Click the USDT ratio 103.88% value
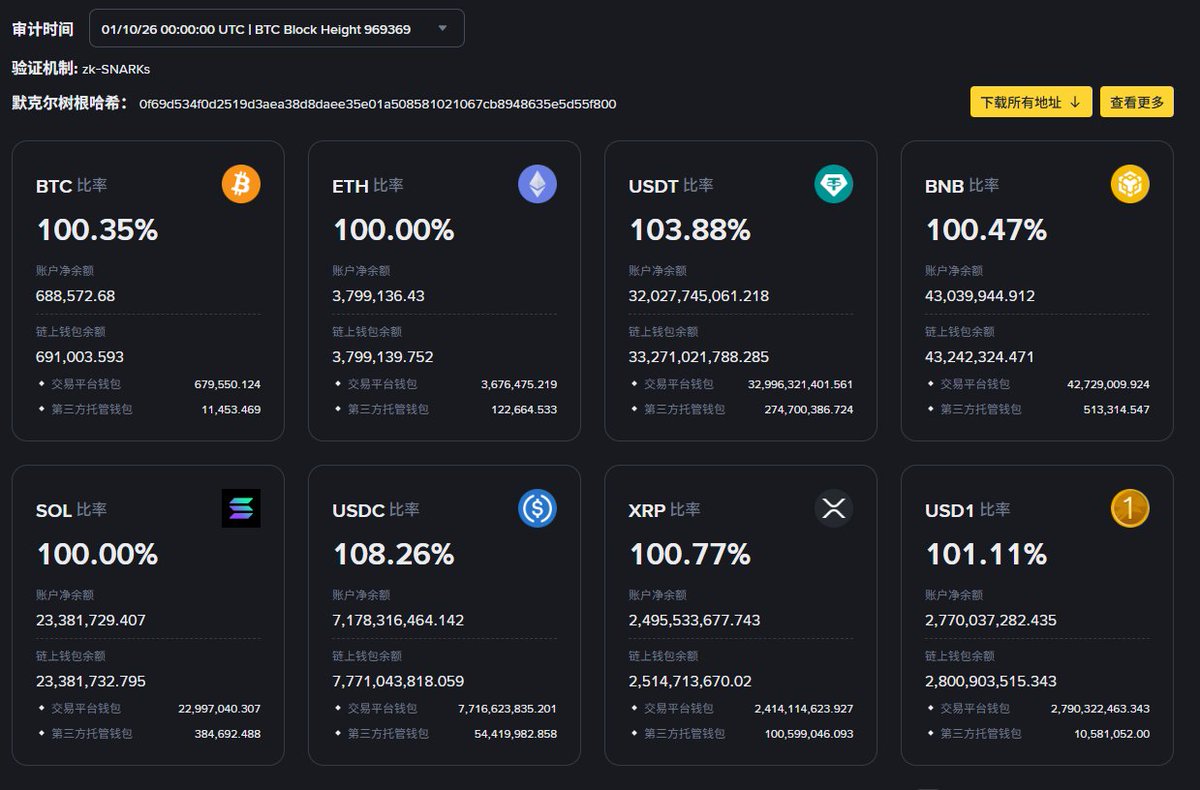The height and width of the screenshot is (790, 1200). (690, 230)
